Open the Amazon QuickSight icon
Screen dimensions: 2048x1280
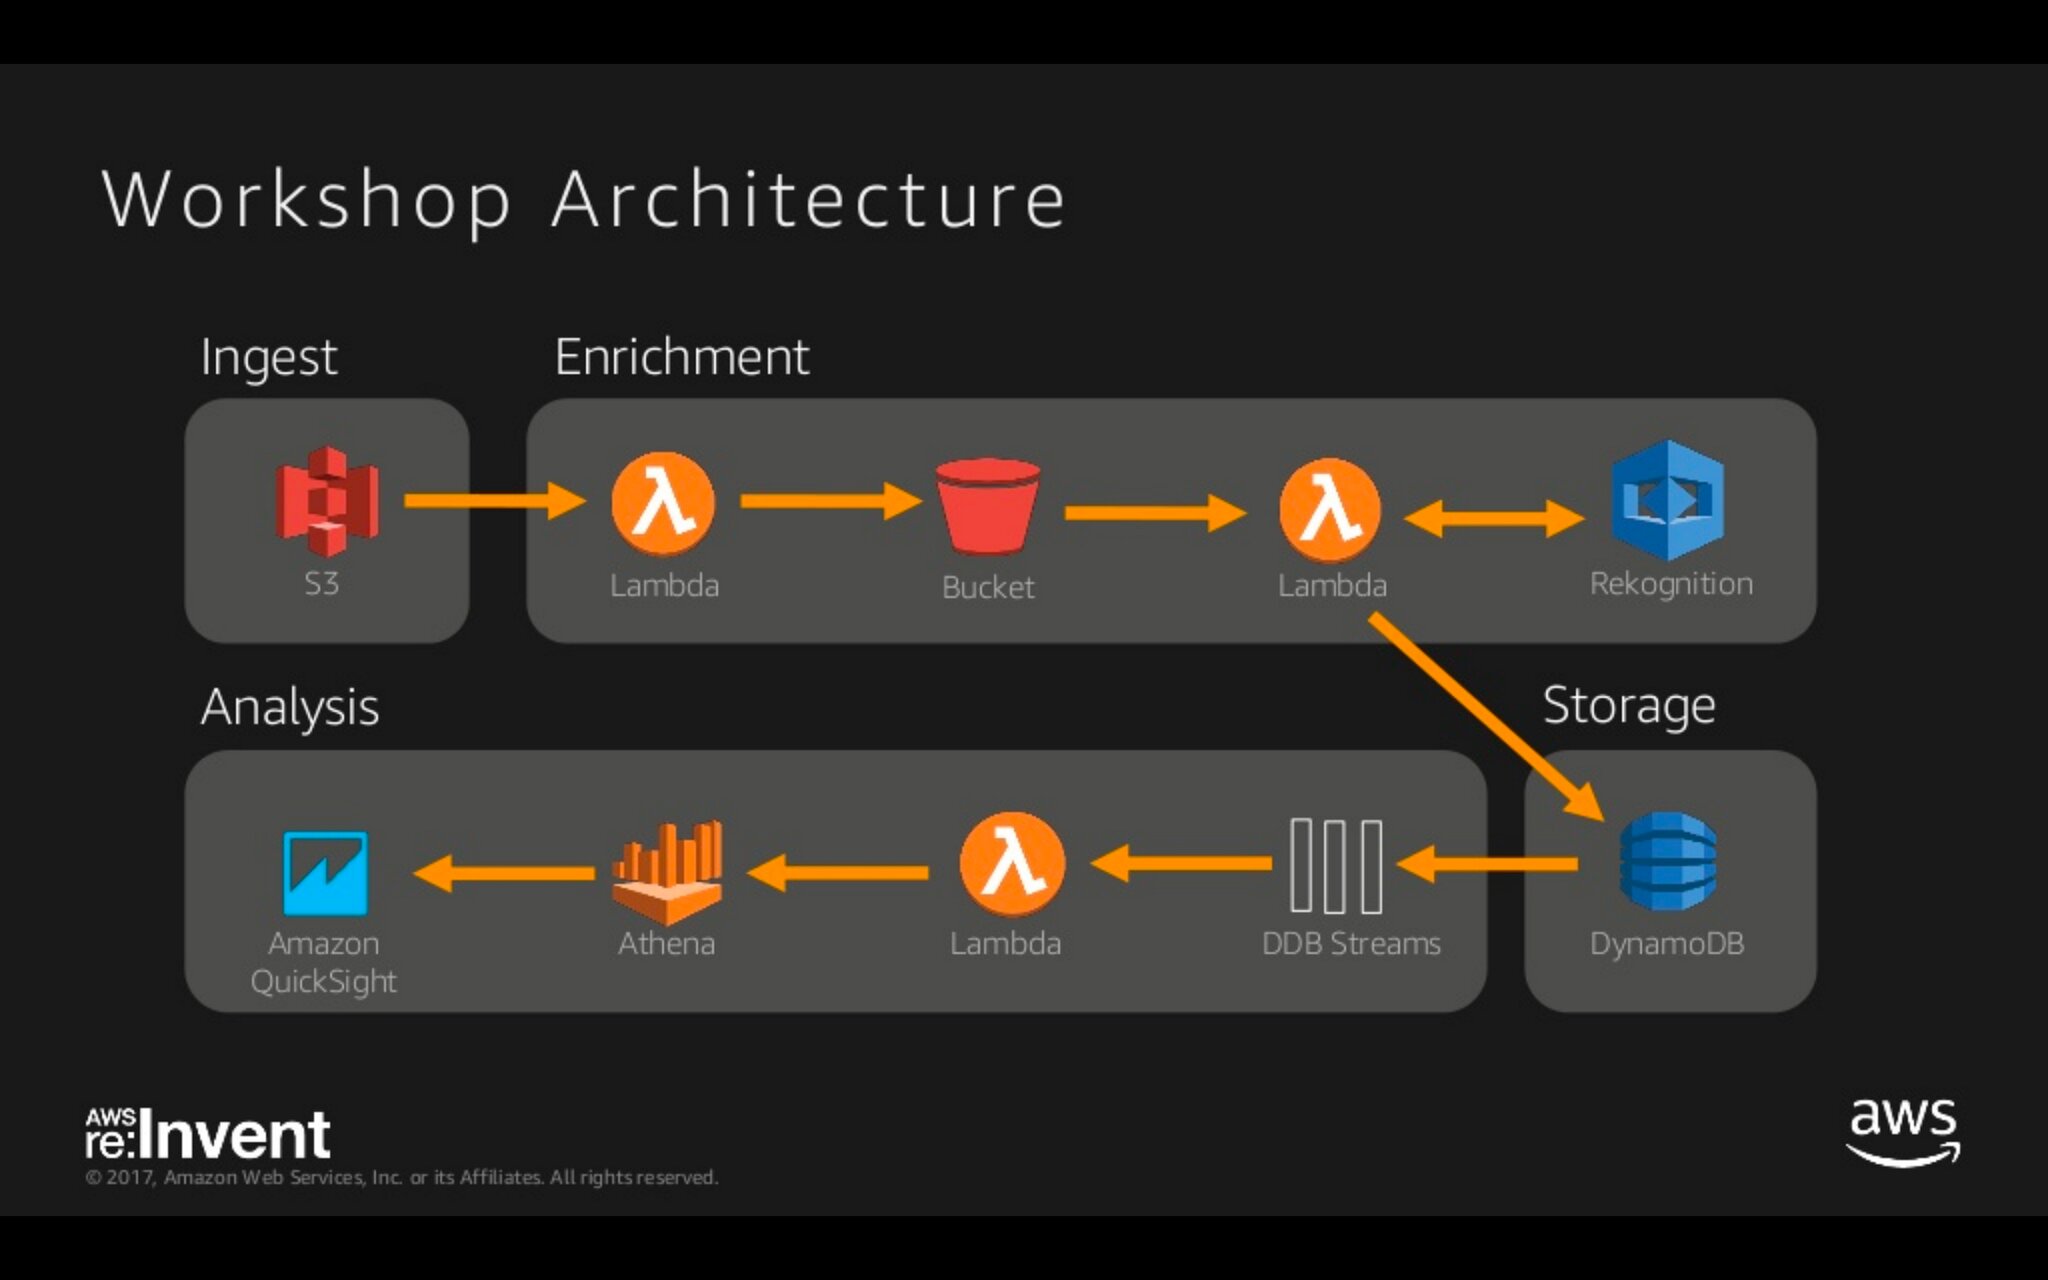(325, 873)
